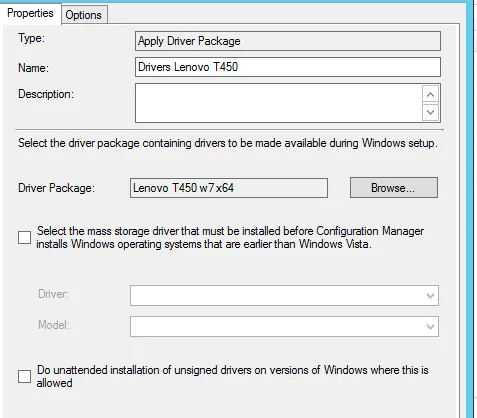The width and height of the screenshot is (477, 418).
Task: Click the mass storage driver checkbox label text
Action: (x=230, y=237)
